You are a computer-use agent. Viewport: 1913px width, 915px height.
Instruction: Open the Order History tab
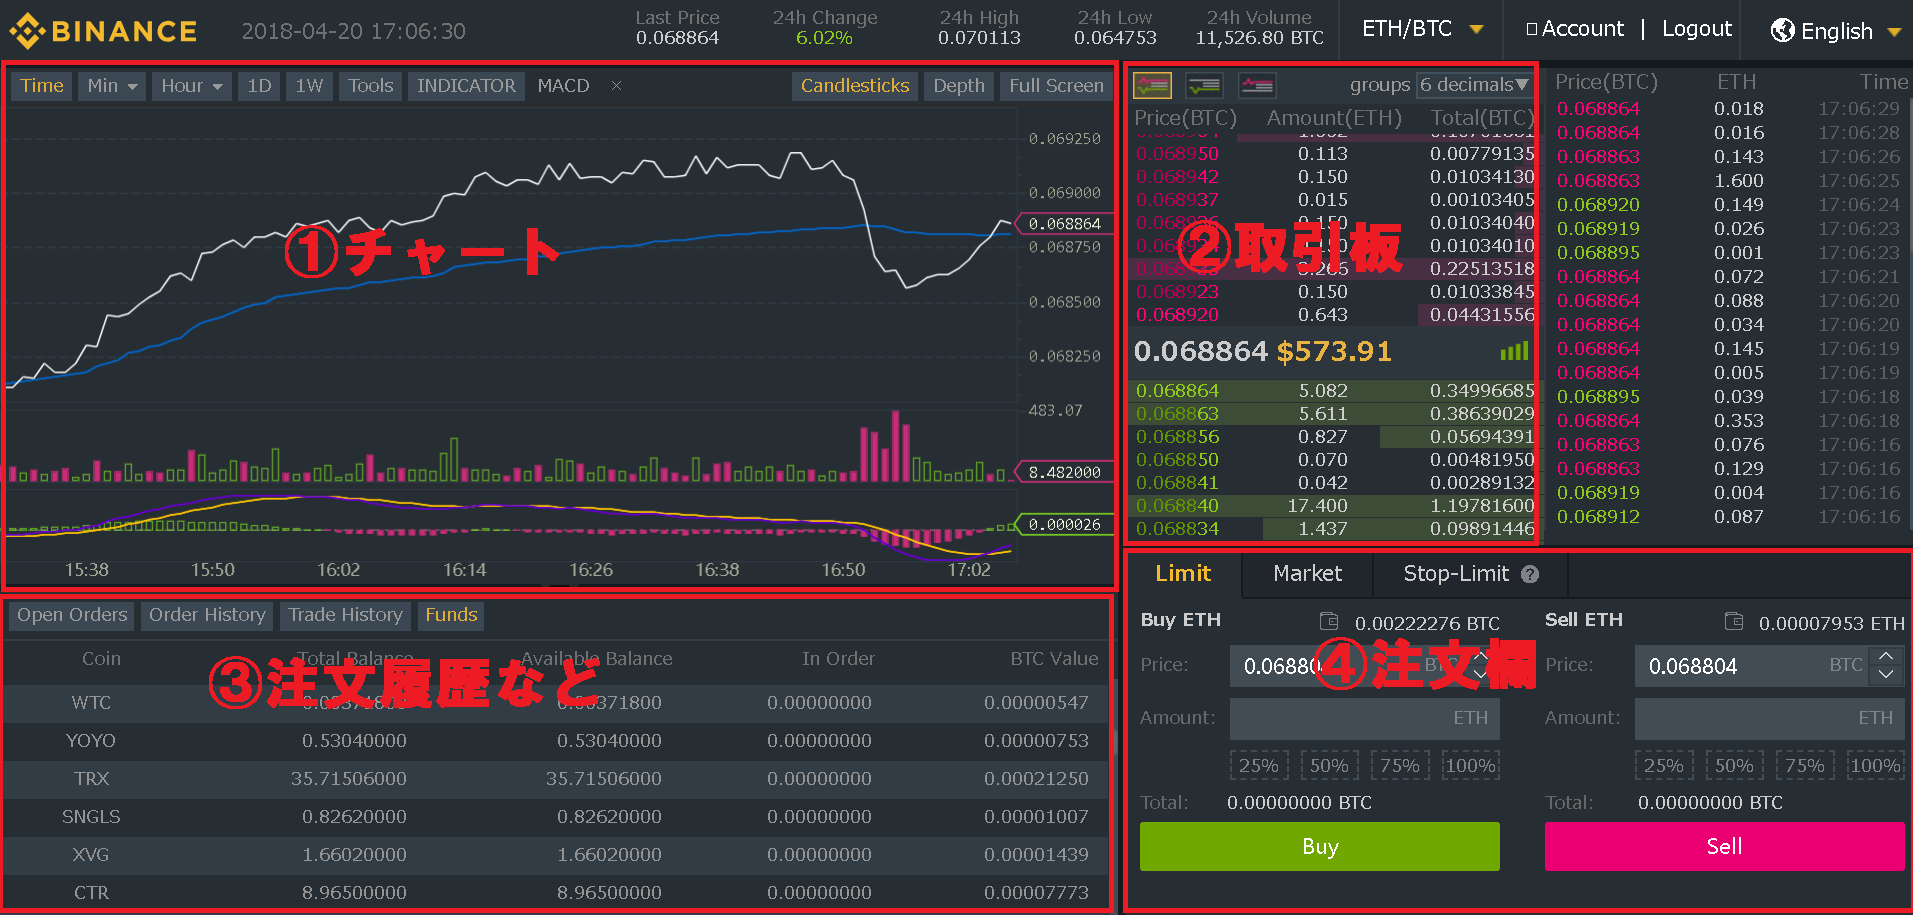(x=207, y=615)
